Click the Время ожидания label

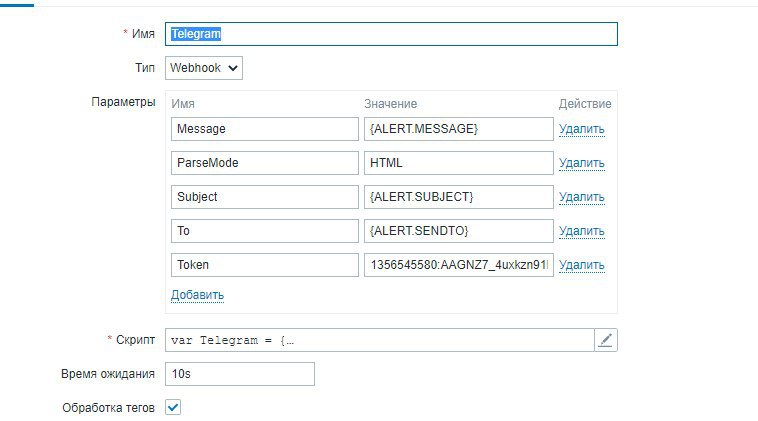click(108, 374)
